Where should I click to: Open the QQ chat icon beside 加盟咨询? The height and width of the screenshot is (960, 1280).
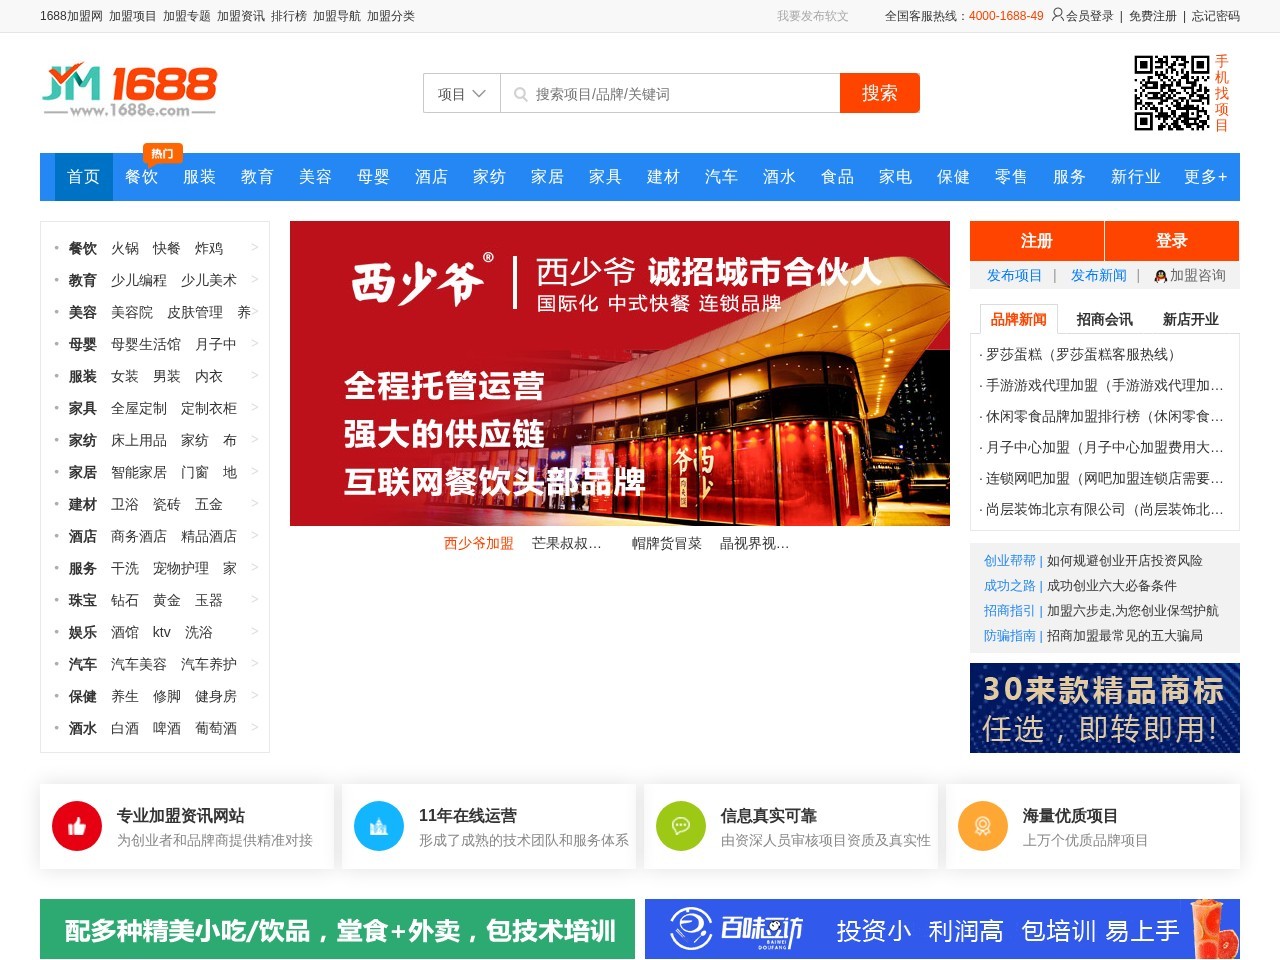1159,276
